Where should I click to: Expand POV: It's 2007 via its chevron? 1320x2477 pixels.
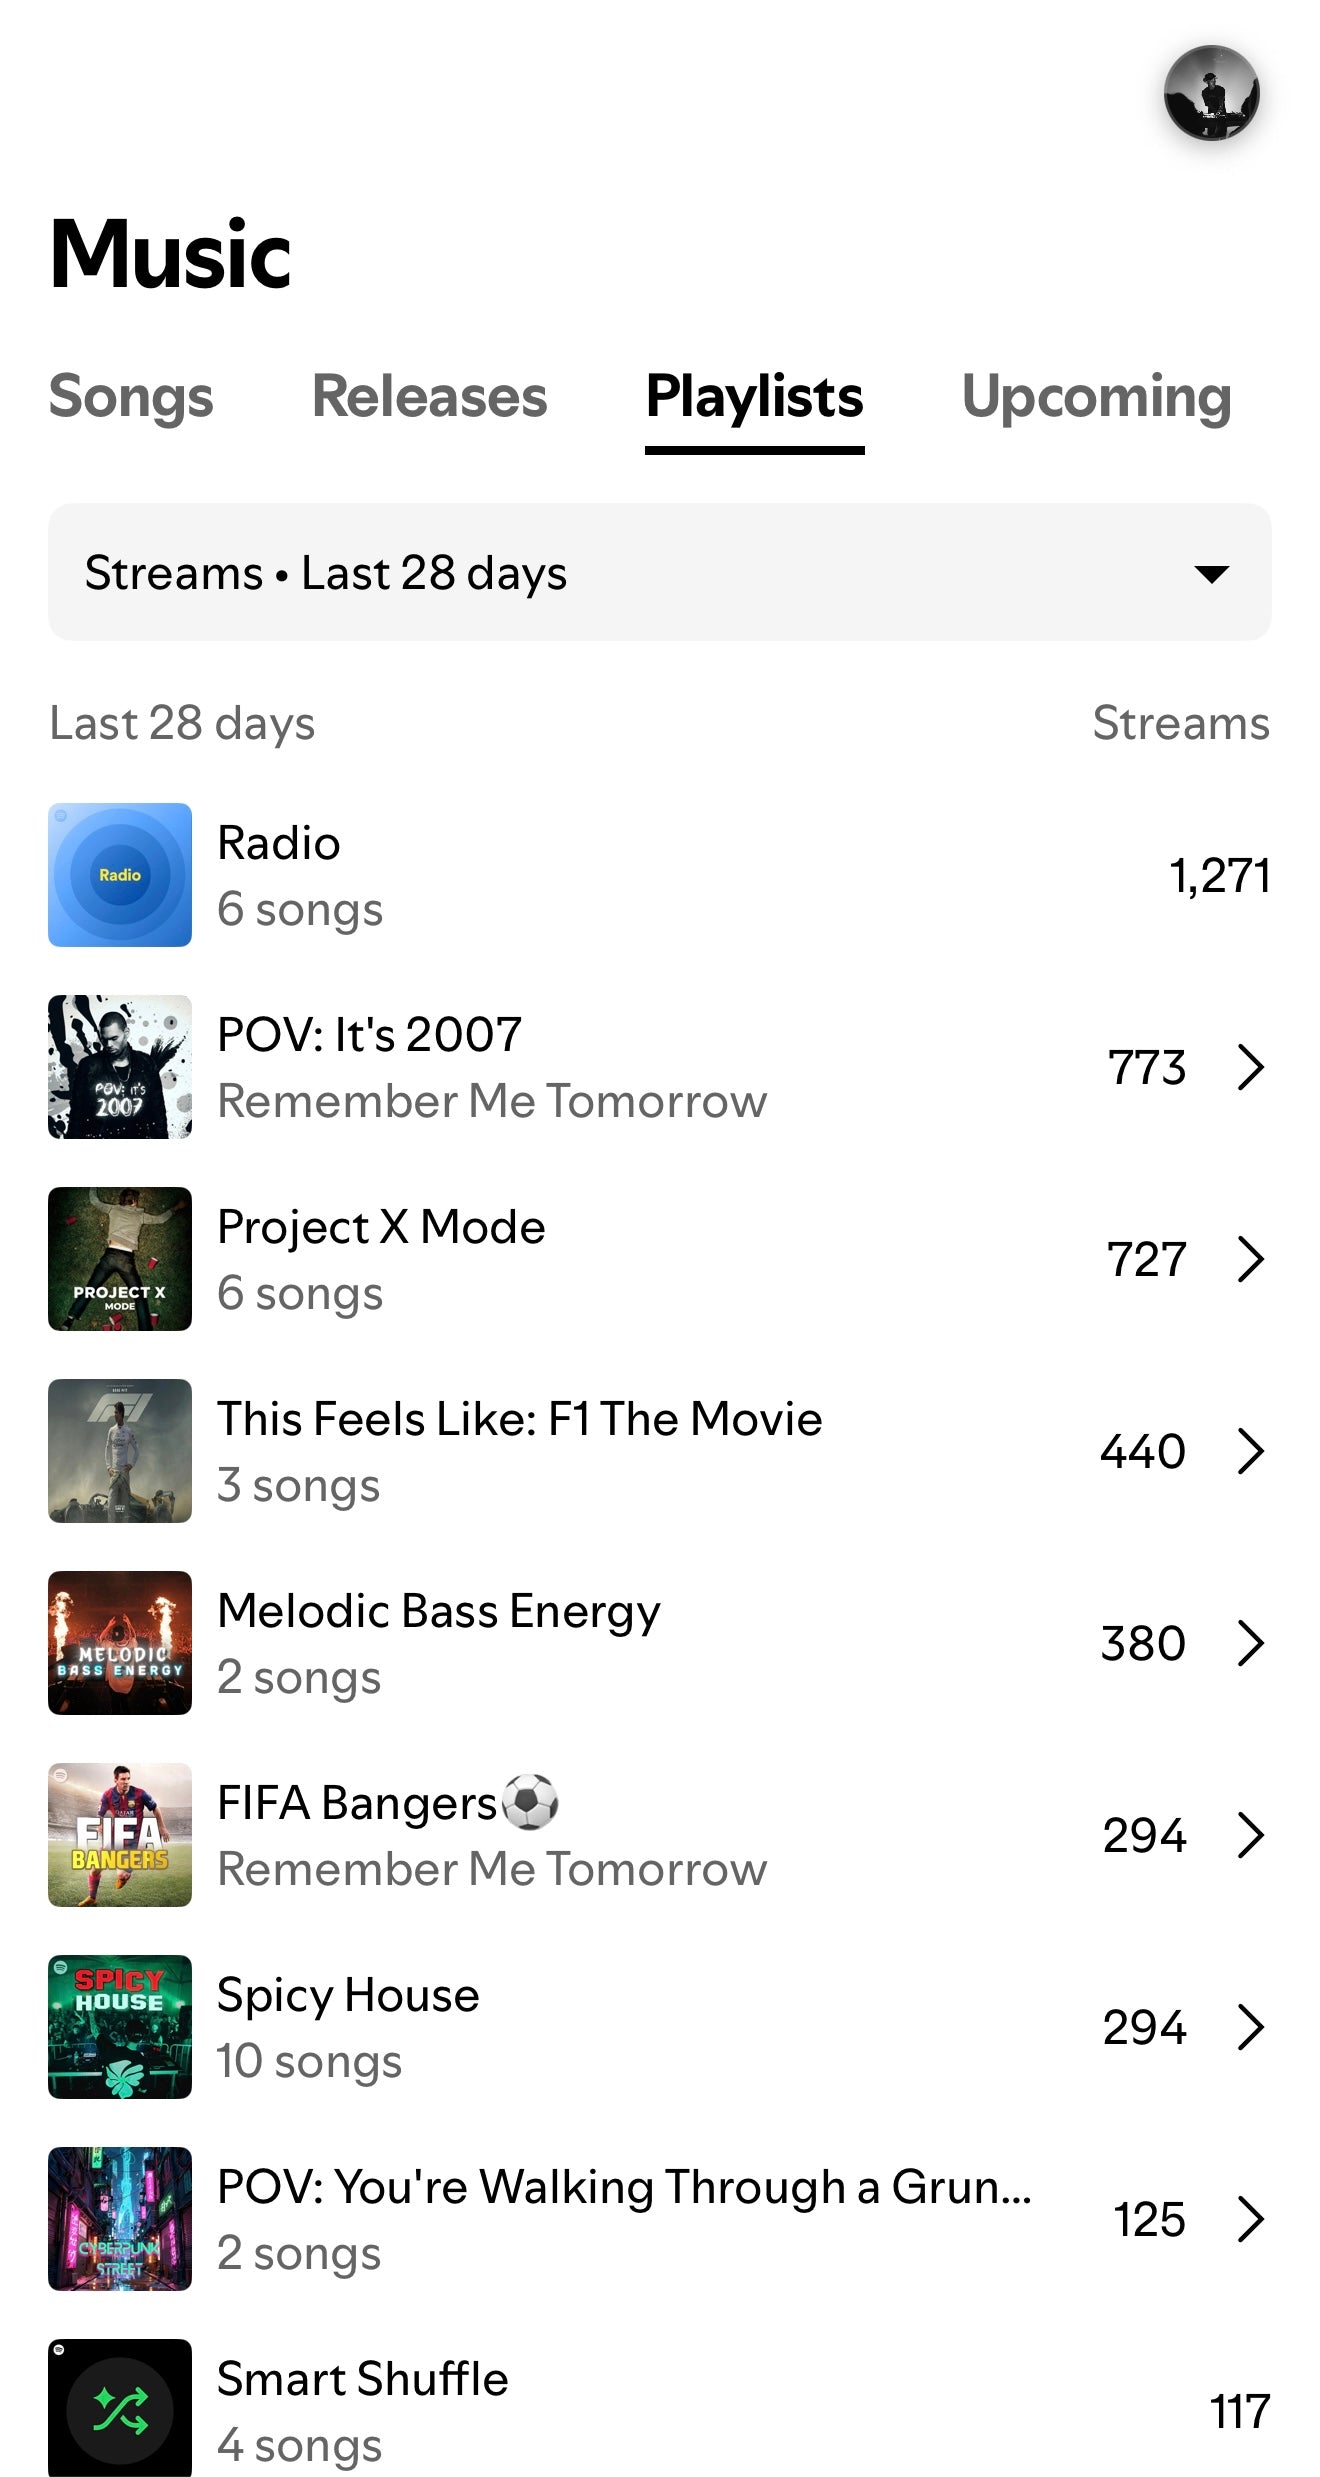[x=1250, y=1067]
